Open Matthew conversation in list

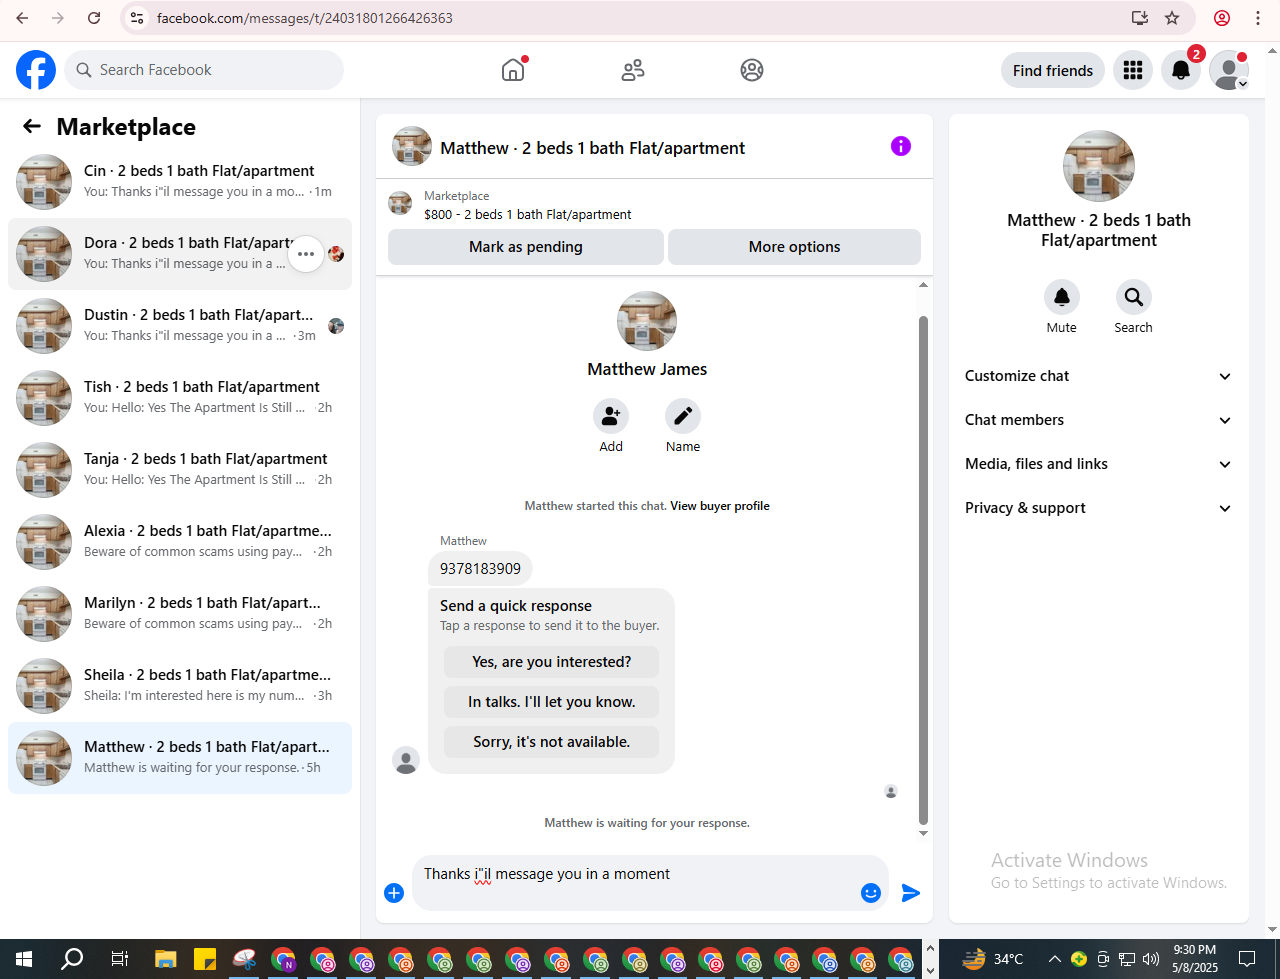(180, 758)
